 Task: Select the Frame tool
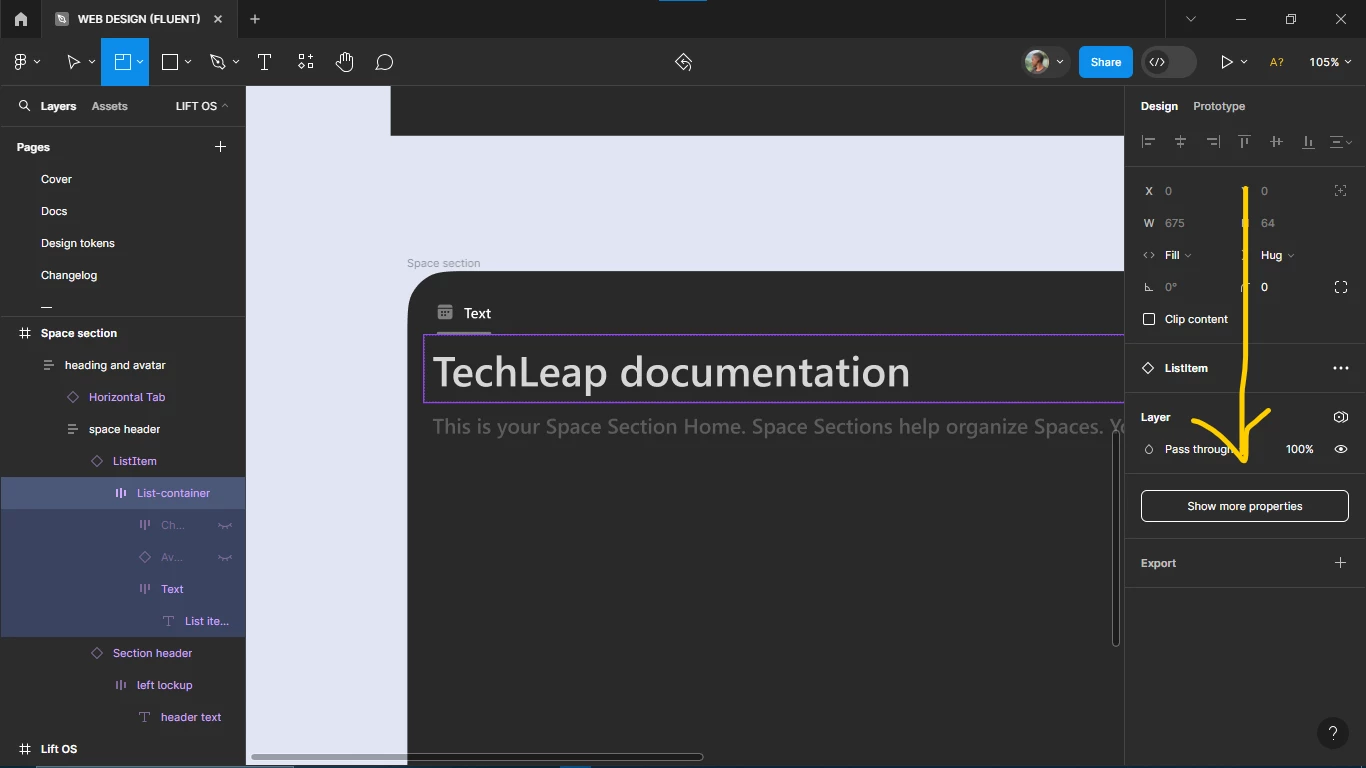[x=122, y=62]
